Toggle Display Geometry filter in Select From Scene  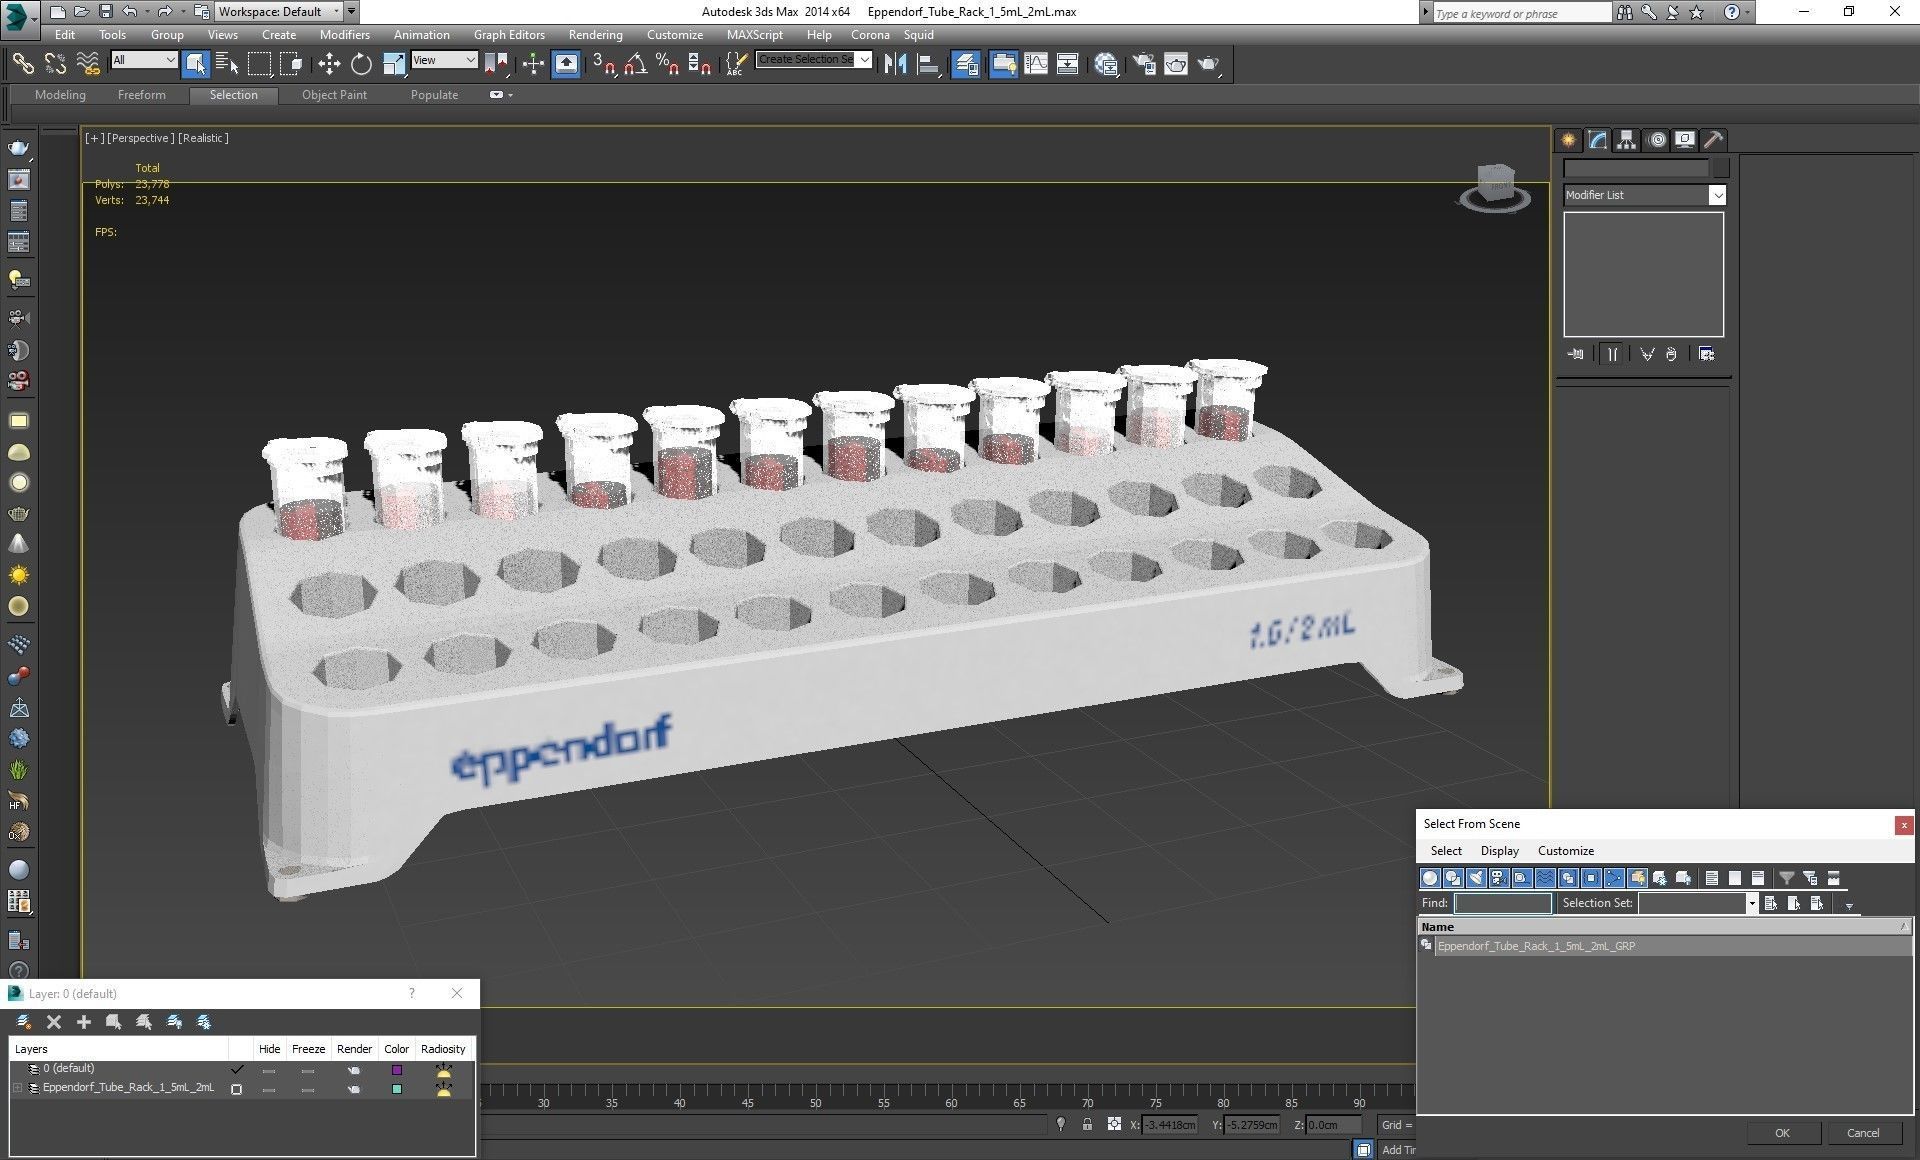(x=1430, y=878)
